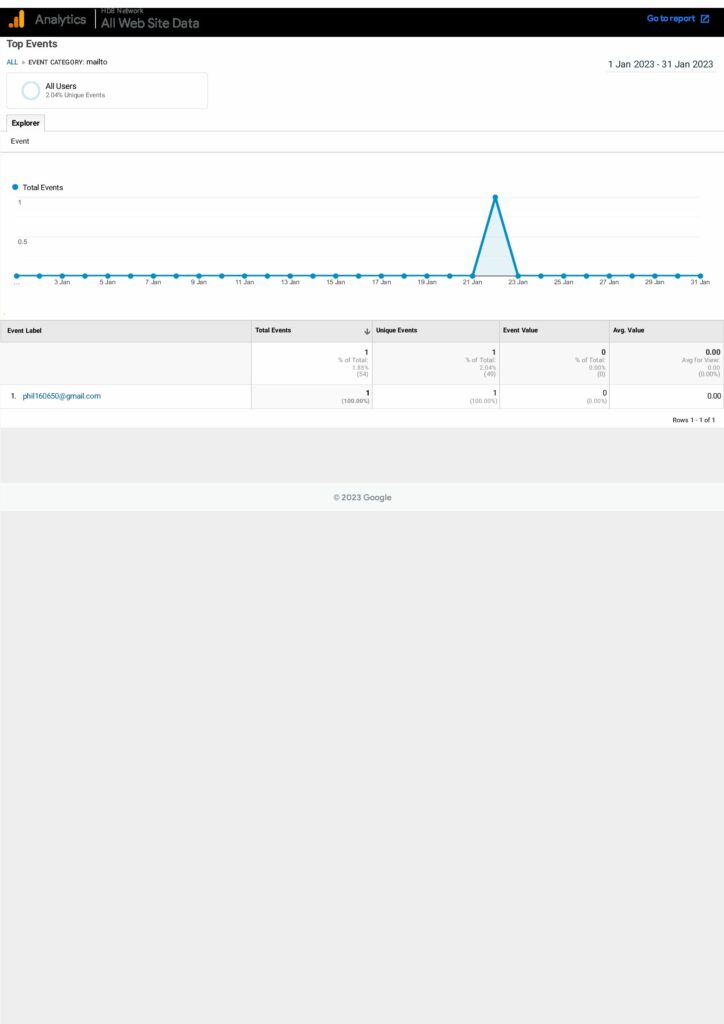
Task: Sort by Unique Events column header
Action: click(x=397, y=330)
